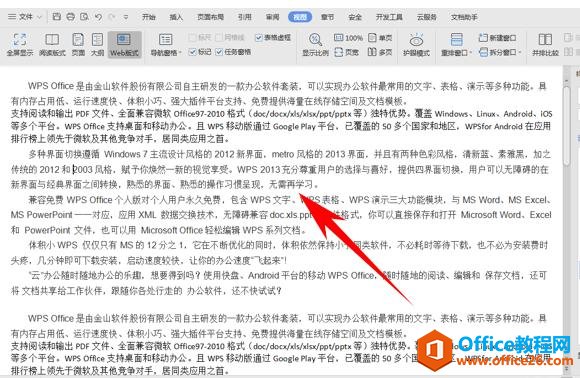
Task: Click "Google Play" in the first text block
Action: coord(294,126)
